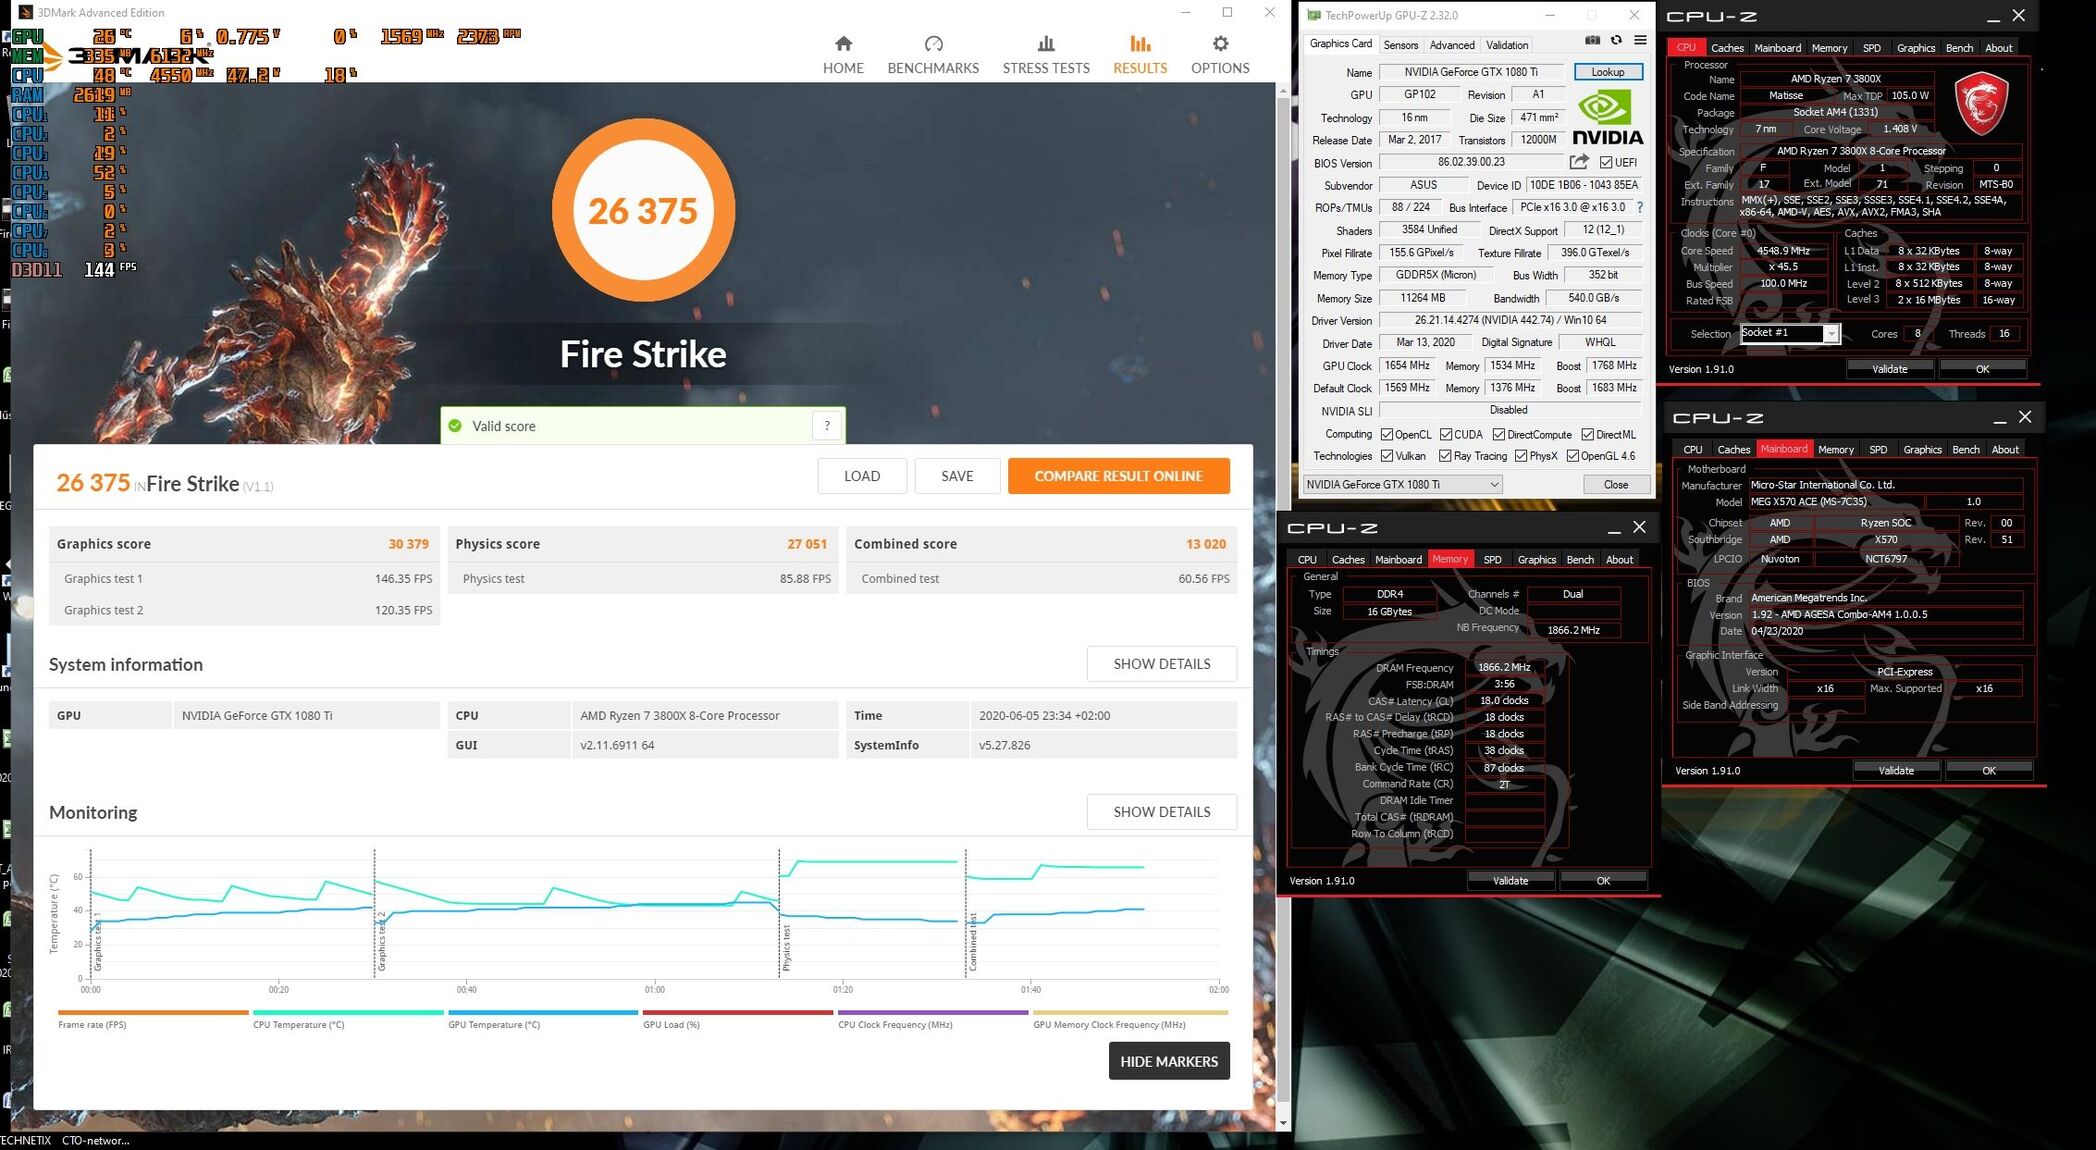Open SPD tab in the CPU-Z Memory window
Image resolution: width=2096 pixels, height=1150 pixels.
1492,560
